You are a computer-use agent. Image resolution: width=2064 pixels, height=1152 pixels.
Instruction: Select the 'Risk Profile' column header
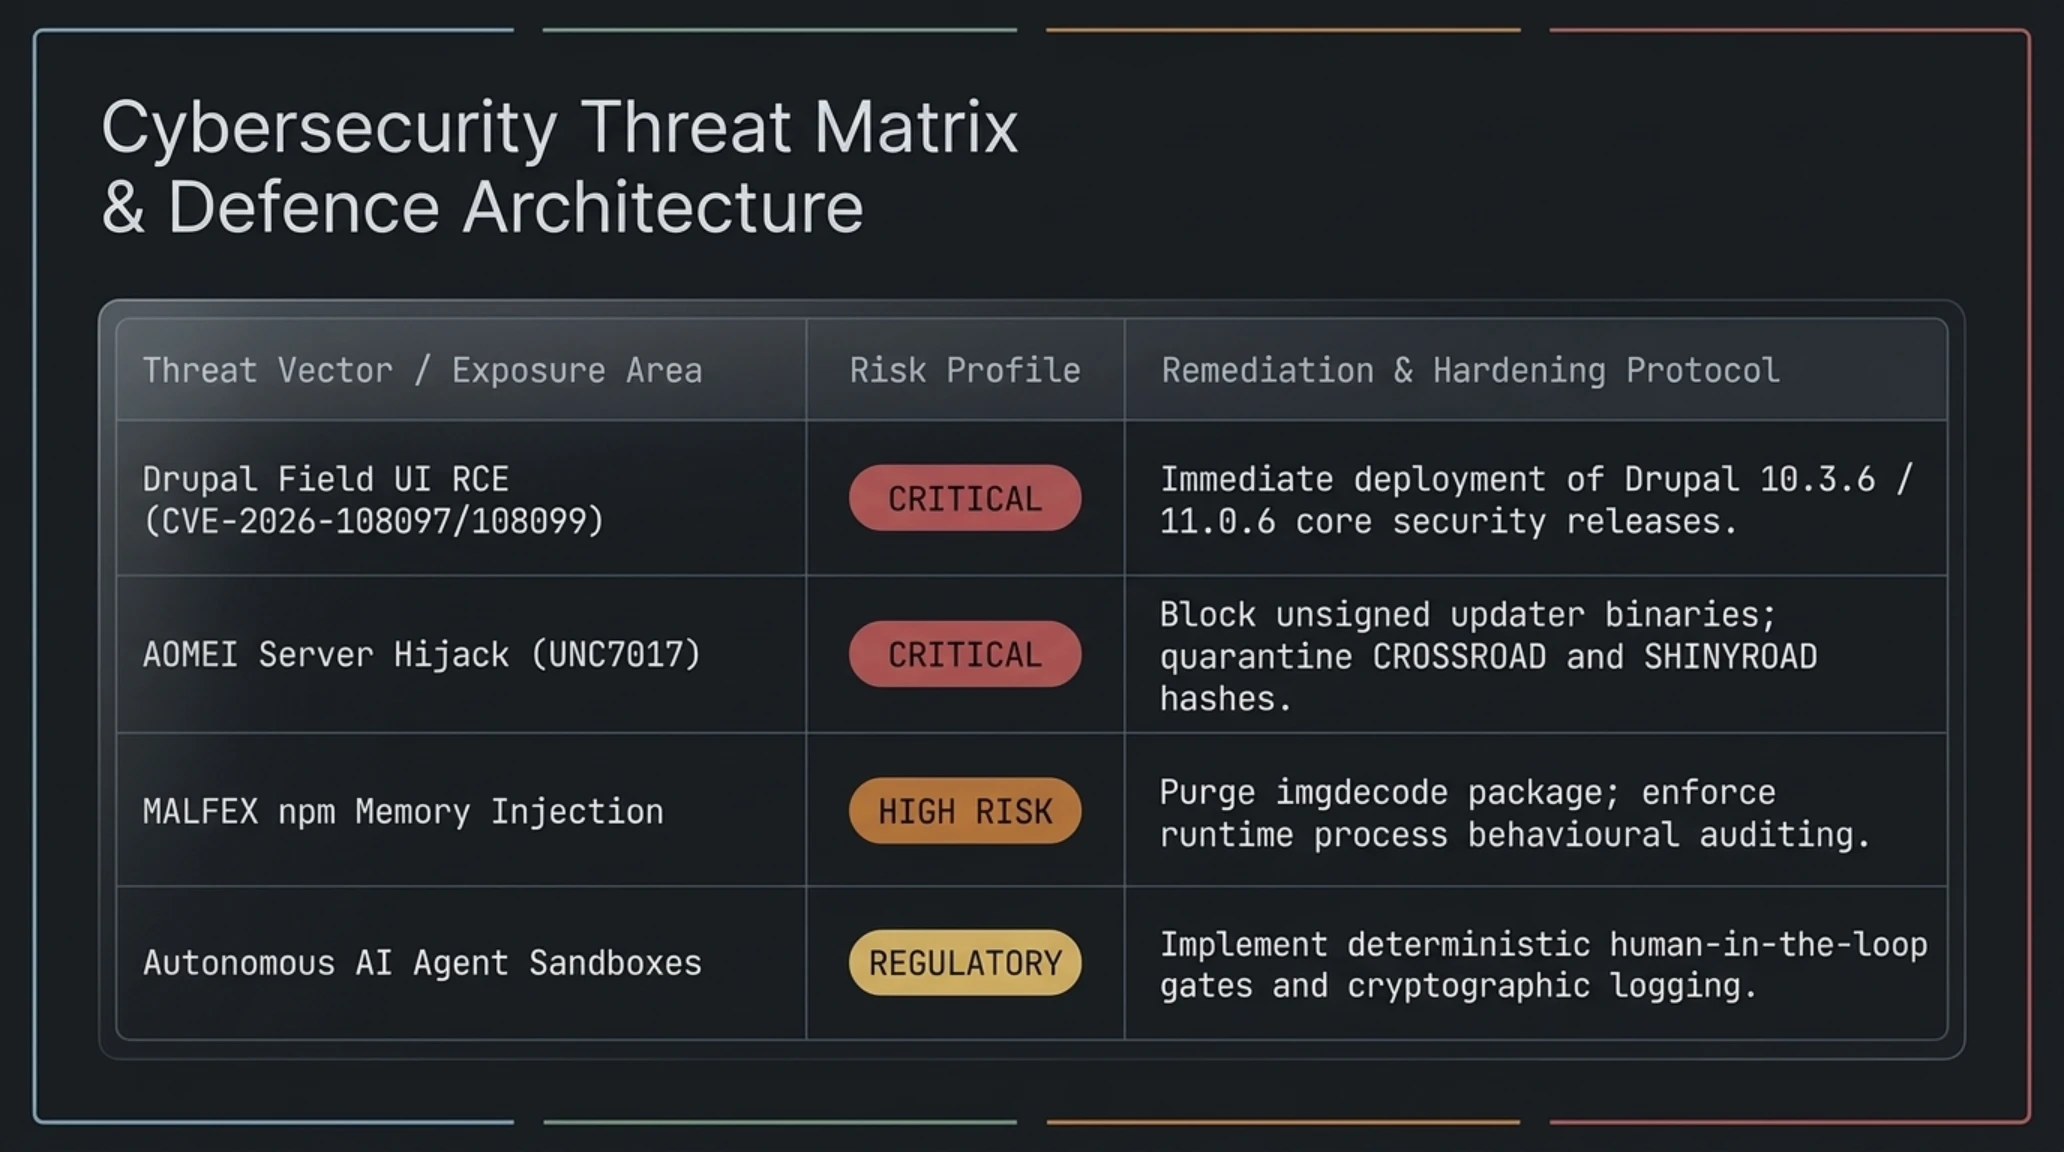point(965,371)
